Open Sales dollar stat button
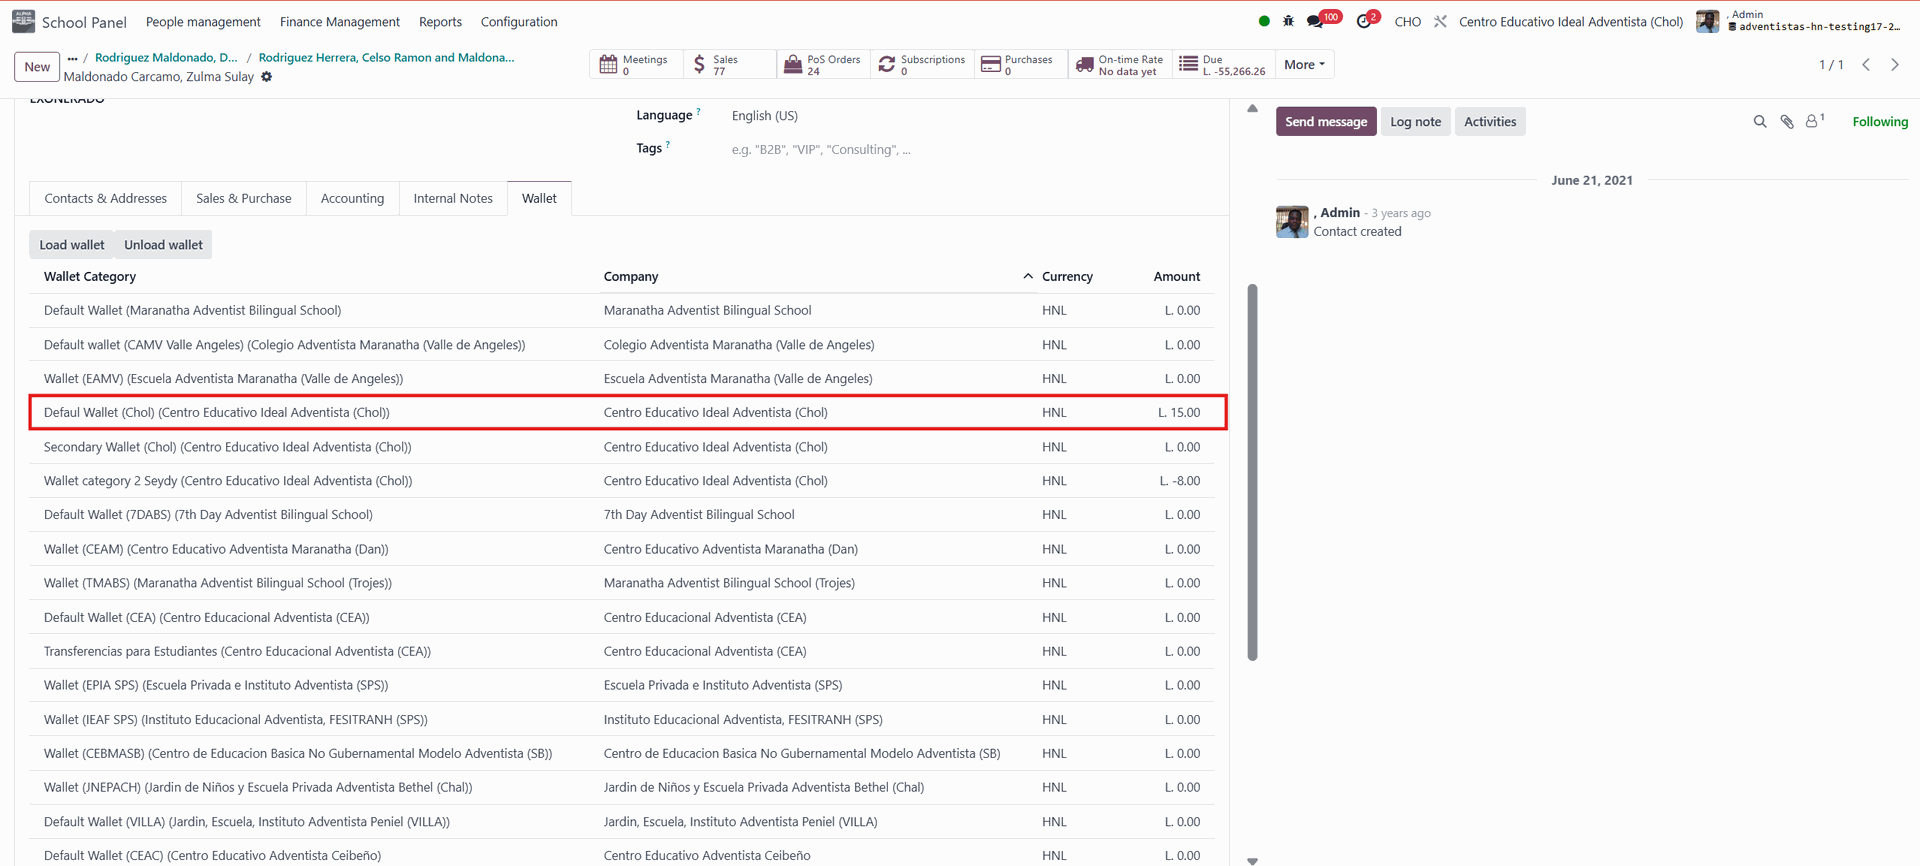Screen dimensions: 1920x866 point(730,65)
